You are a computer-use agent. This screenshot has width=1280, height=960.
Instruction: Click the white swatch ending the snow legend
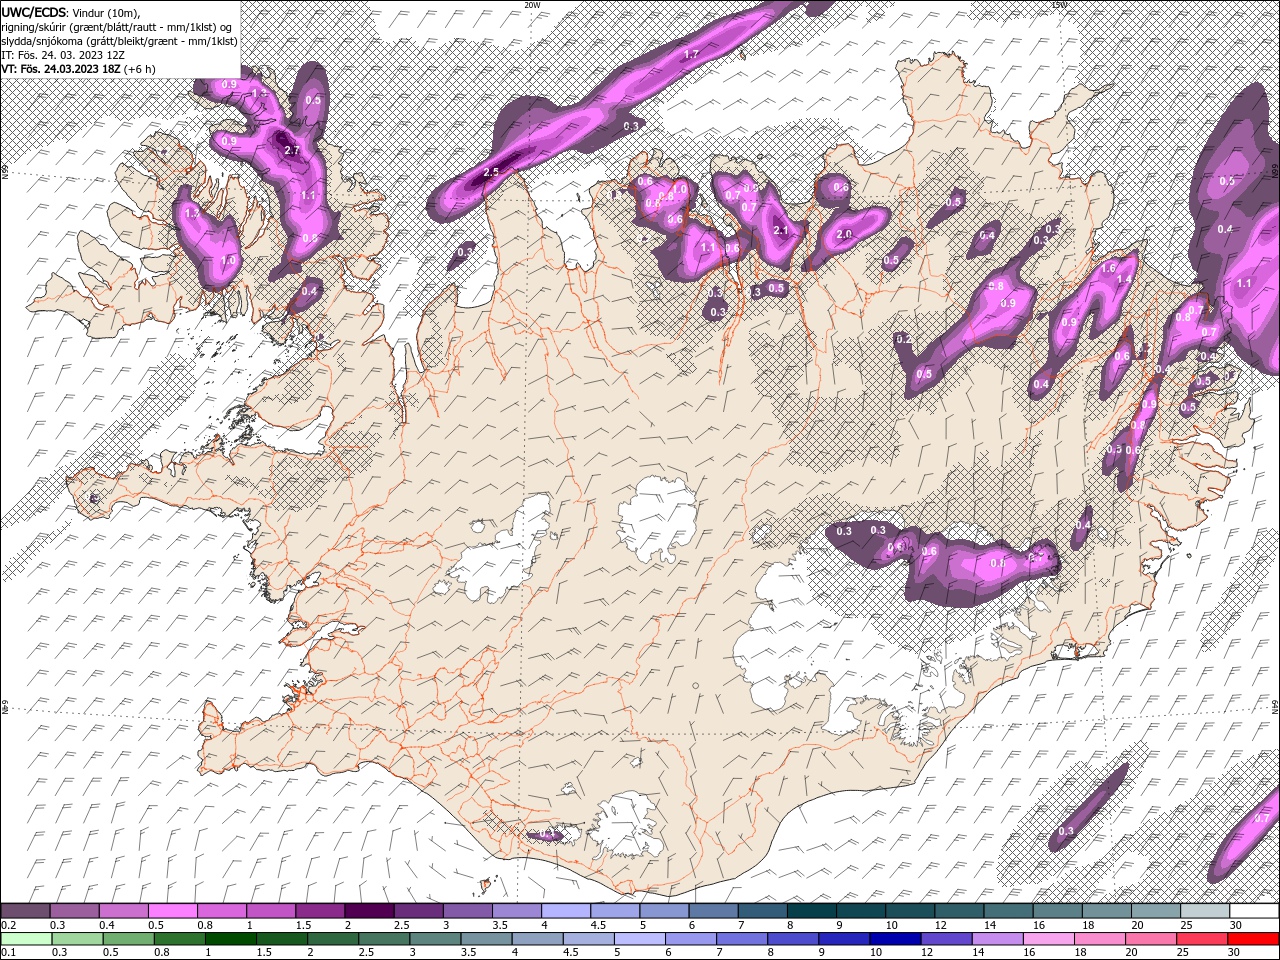[x=1254, y=911]
